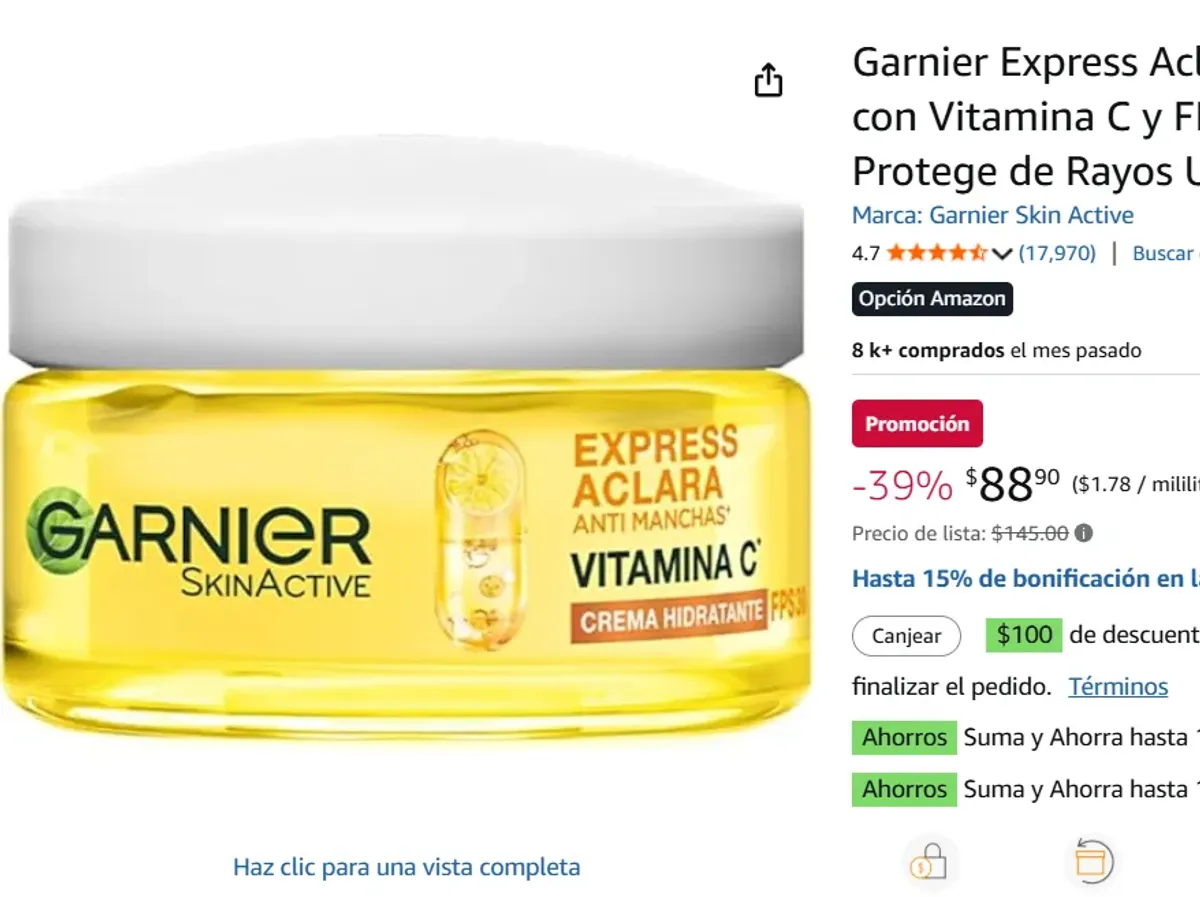The height and width of the screenshot is (897, 1200).
Task: Click the second Ahorros savings badge
Action: point(904,789)
